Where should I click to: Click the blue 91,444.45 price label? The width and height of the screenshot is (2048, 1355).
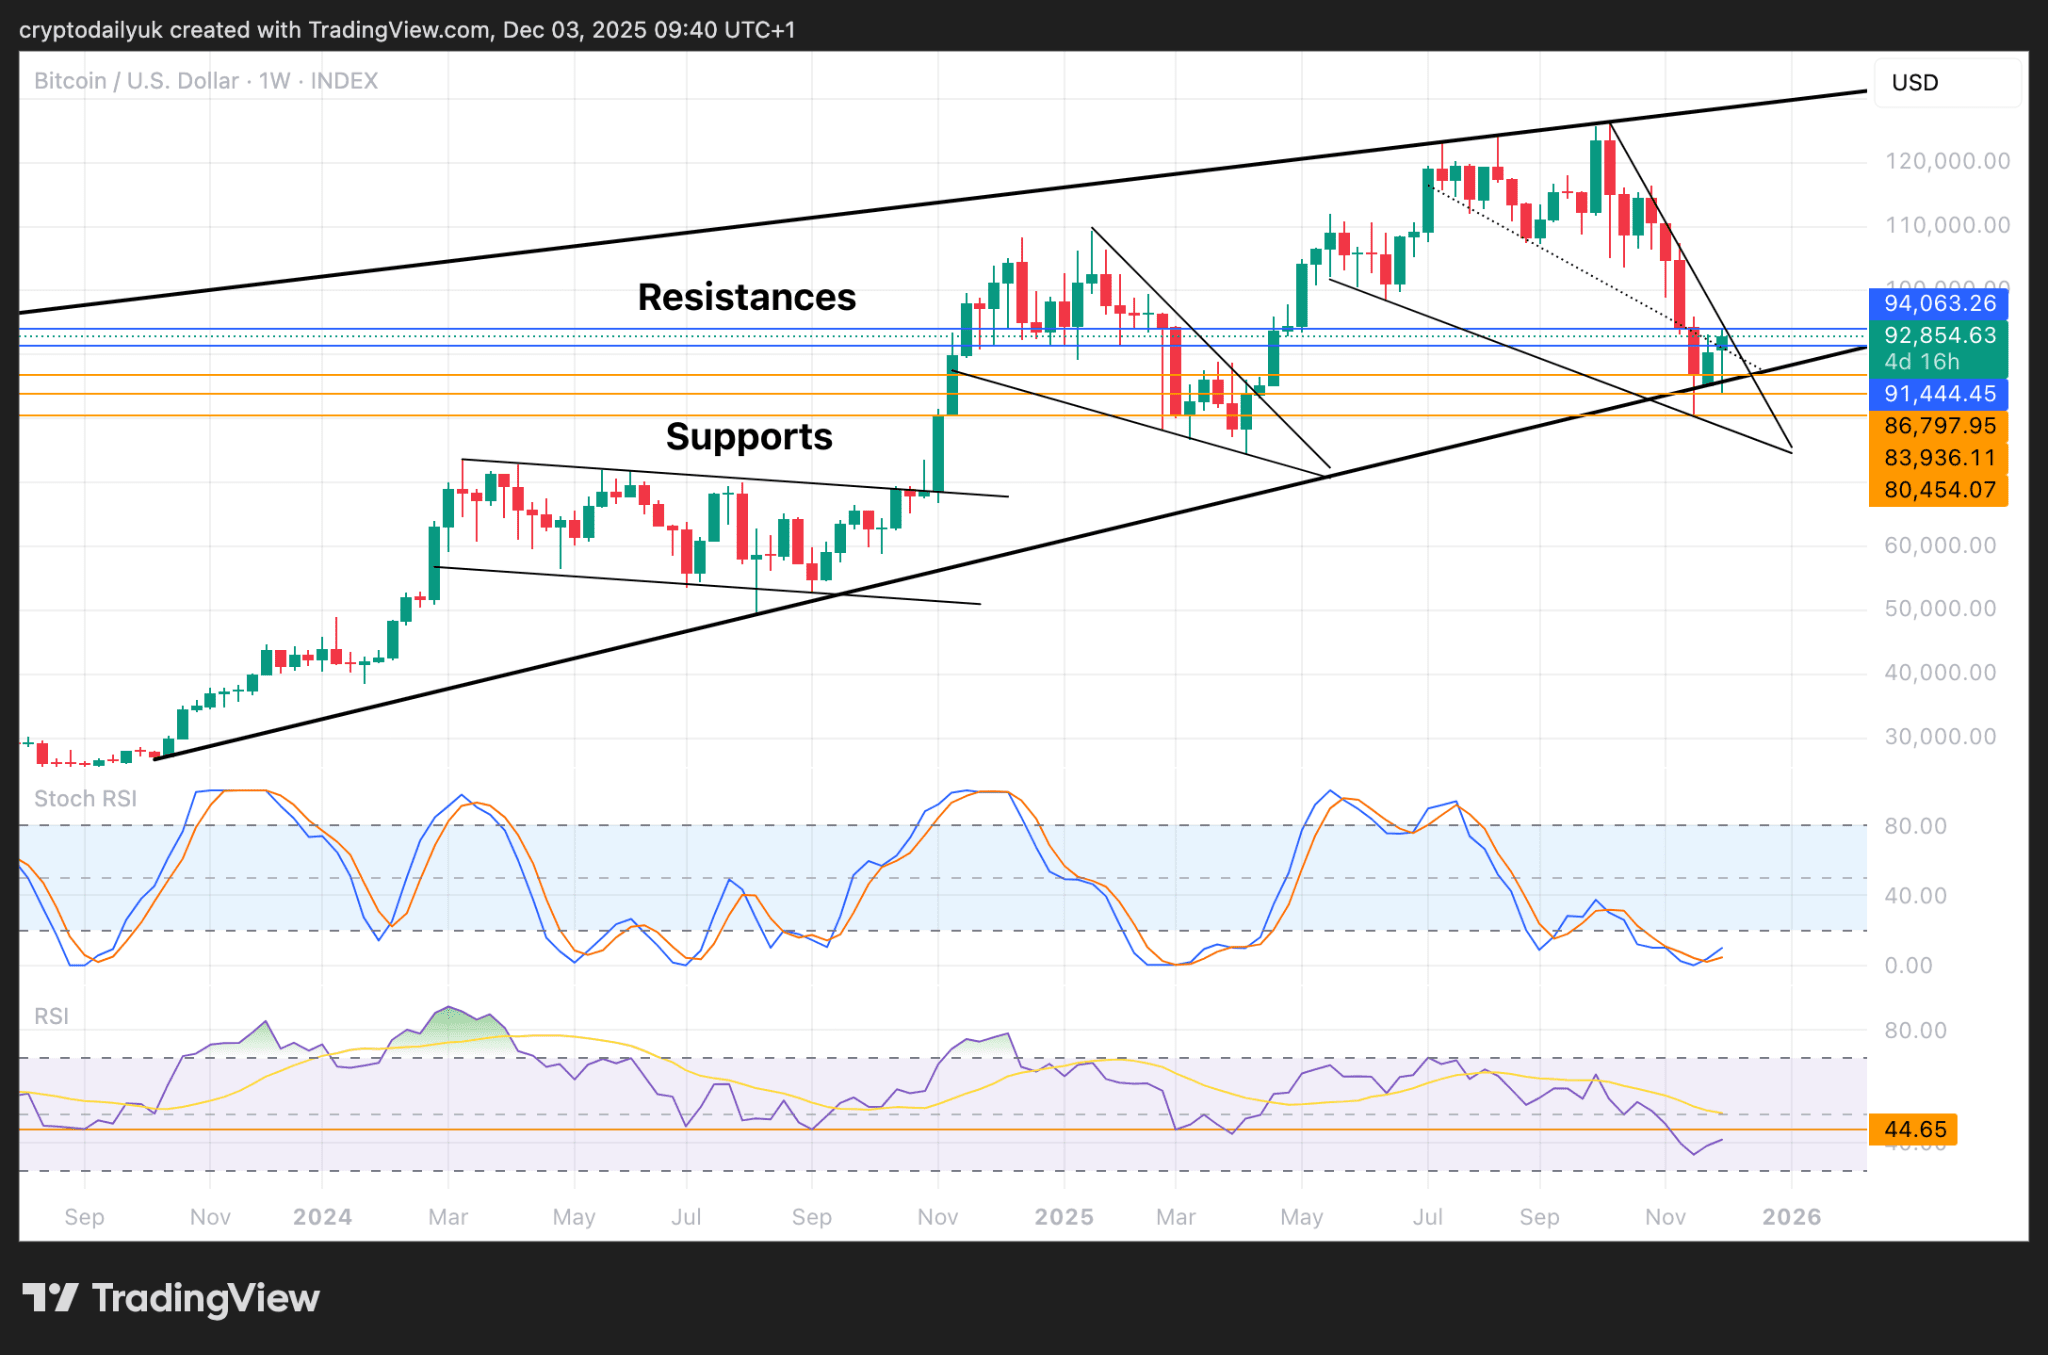tap(1938, 394)
